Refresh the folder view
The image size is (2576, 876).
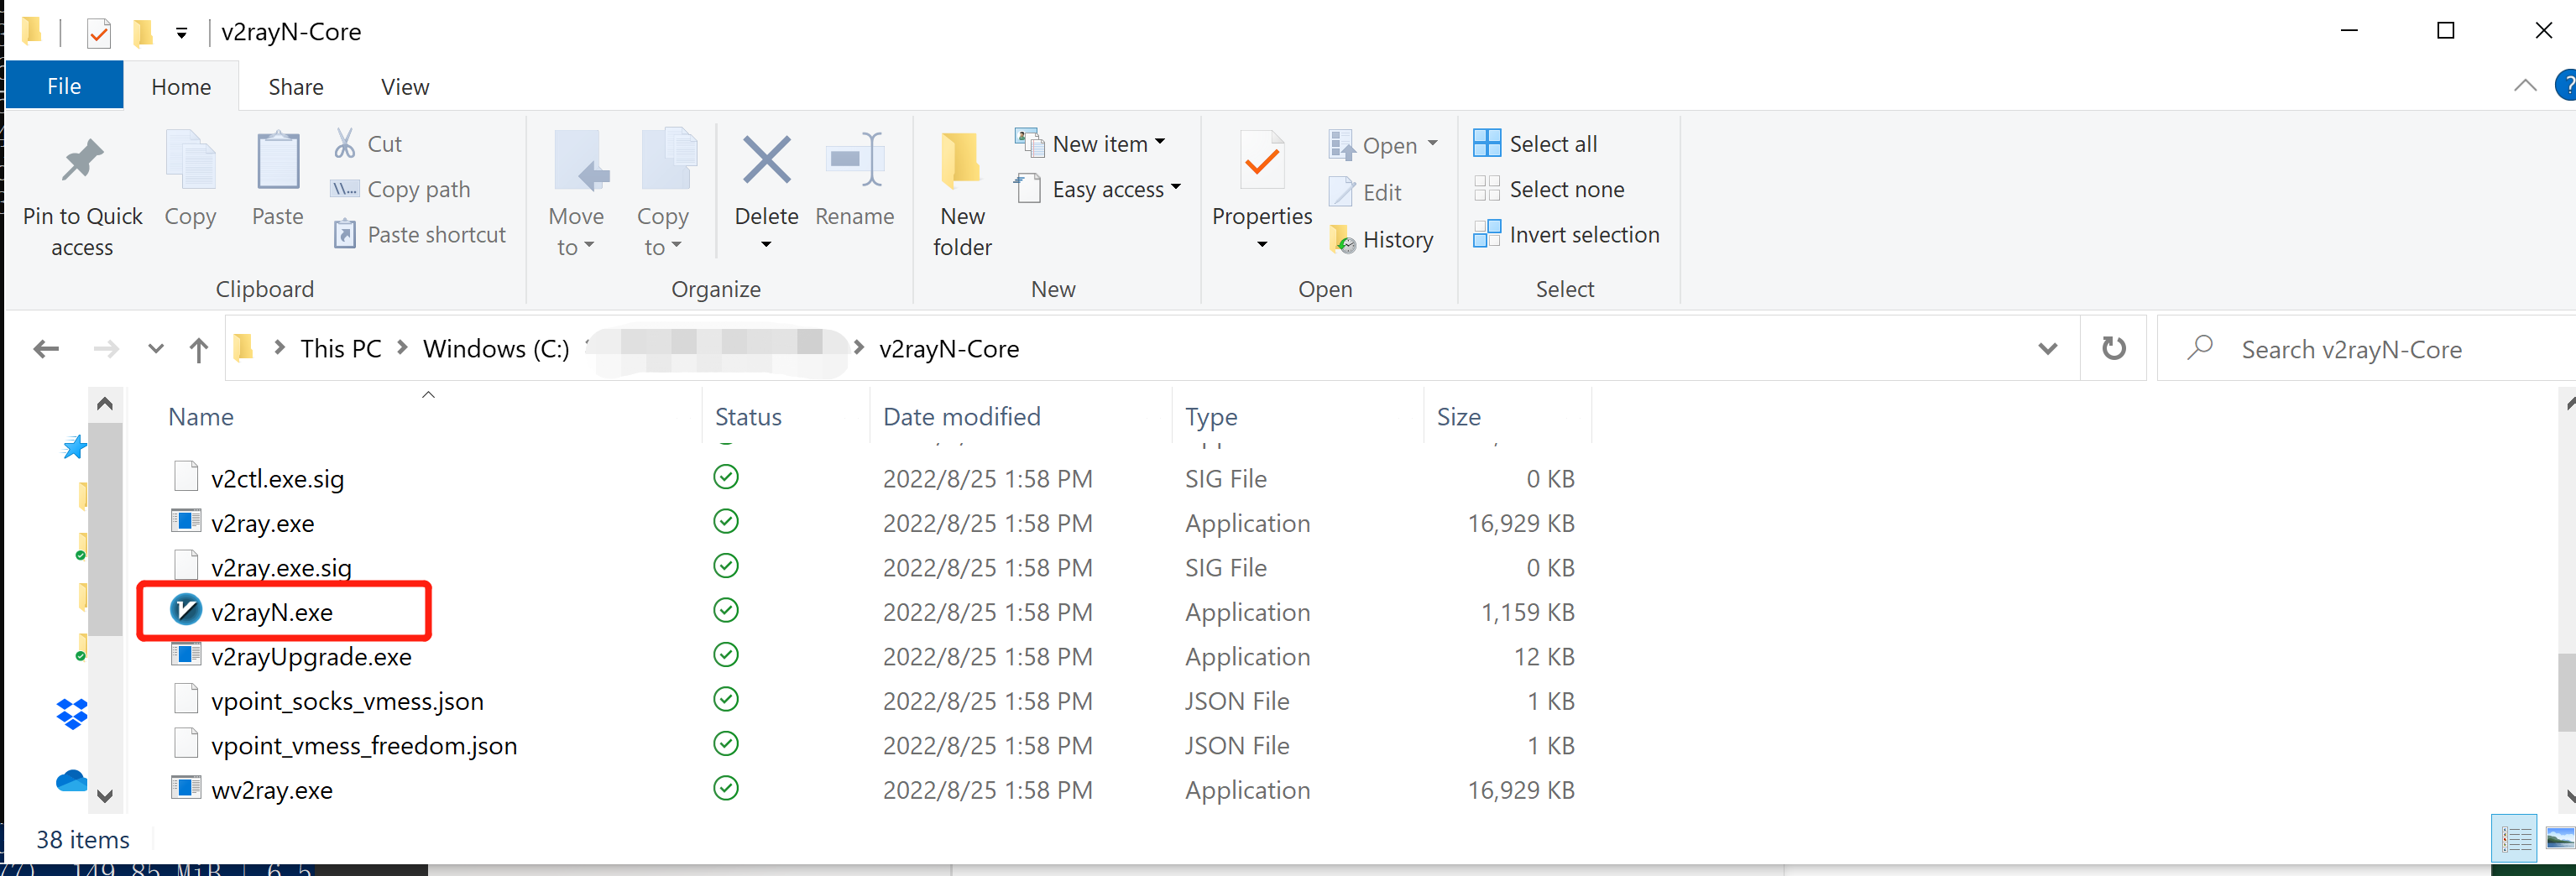pyautogui.click(x=2113, y=348)
